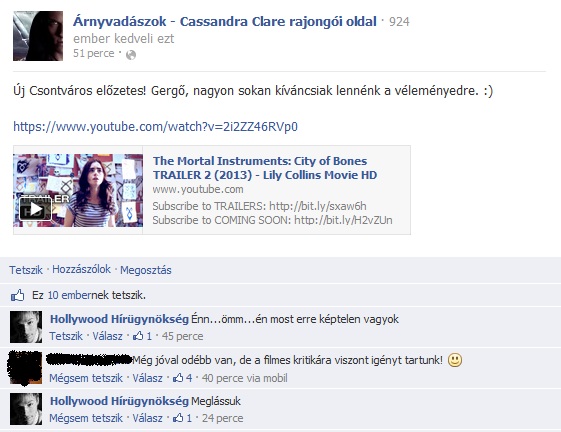Play the trailer video thumbnail
Viewport: 561px width, 432px height.
pyautogui.click(x=78, y=190)
